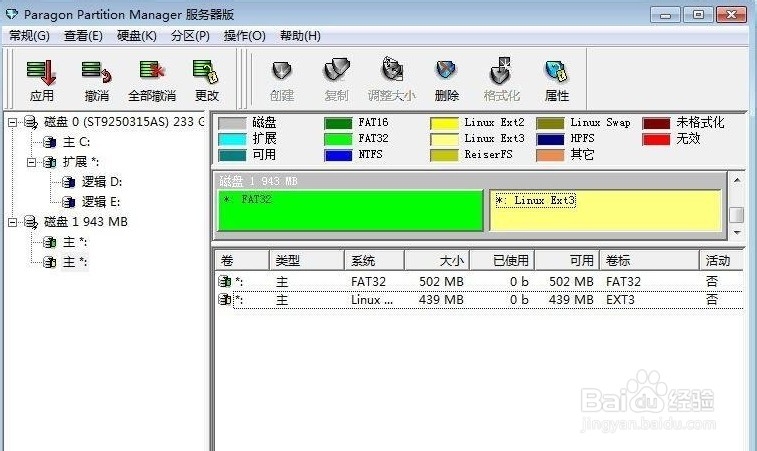Click the dark green FAT16 legend swatch
757x451 pixels.
[338, 123]
